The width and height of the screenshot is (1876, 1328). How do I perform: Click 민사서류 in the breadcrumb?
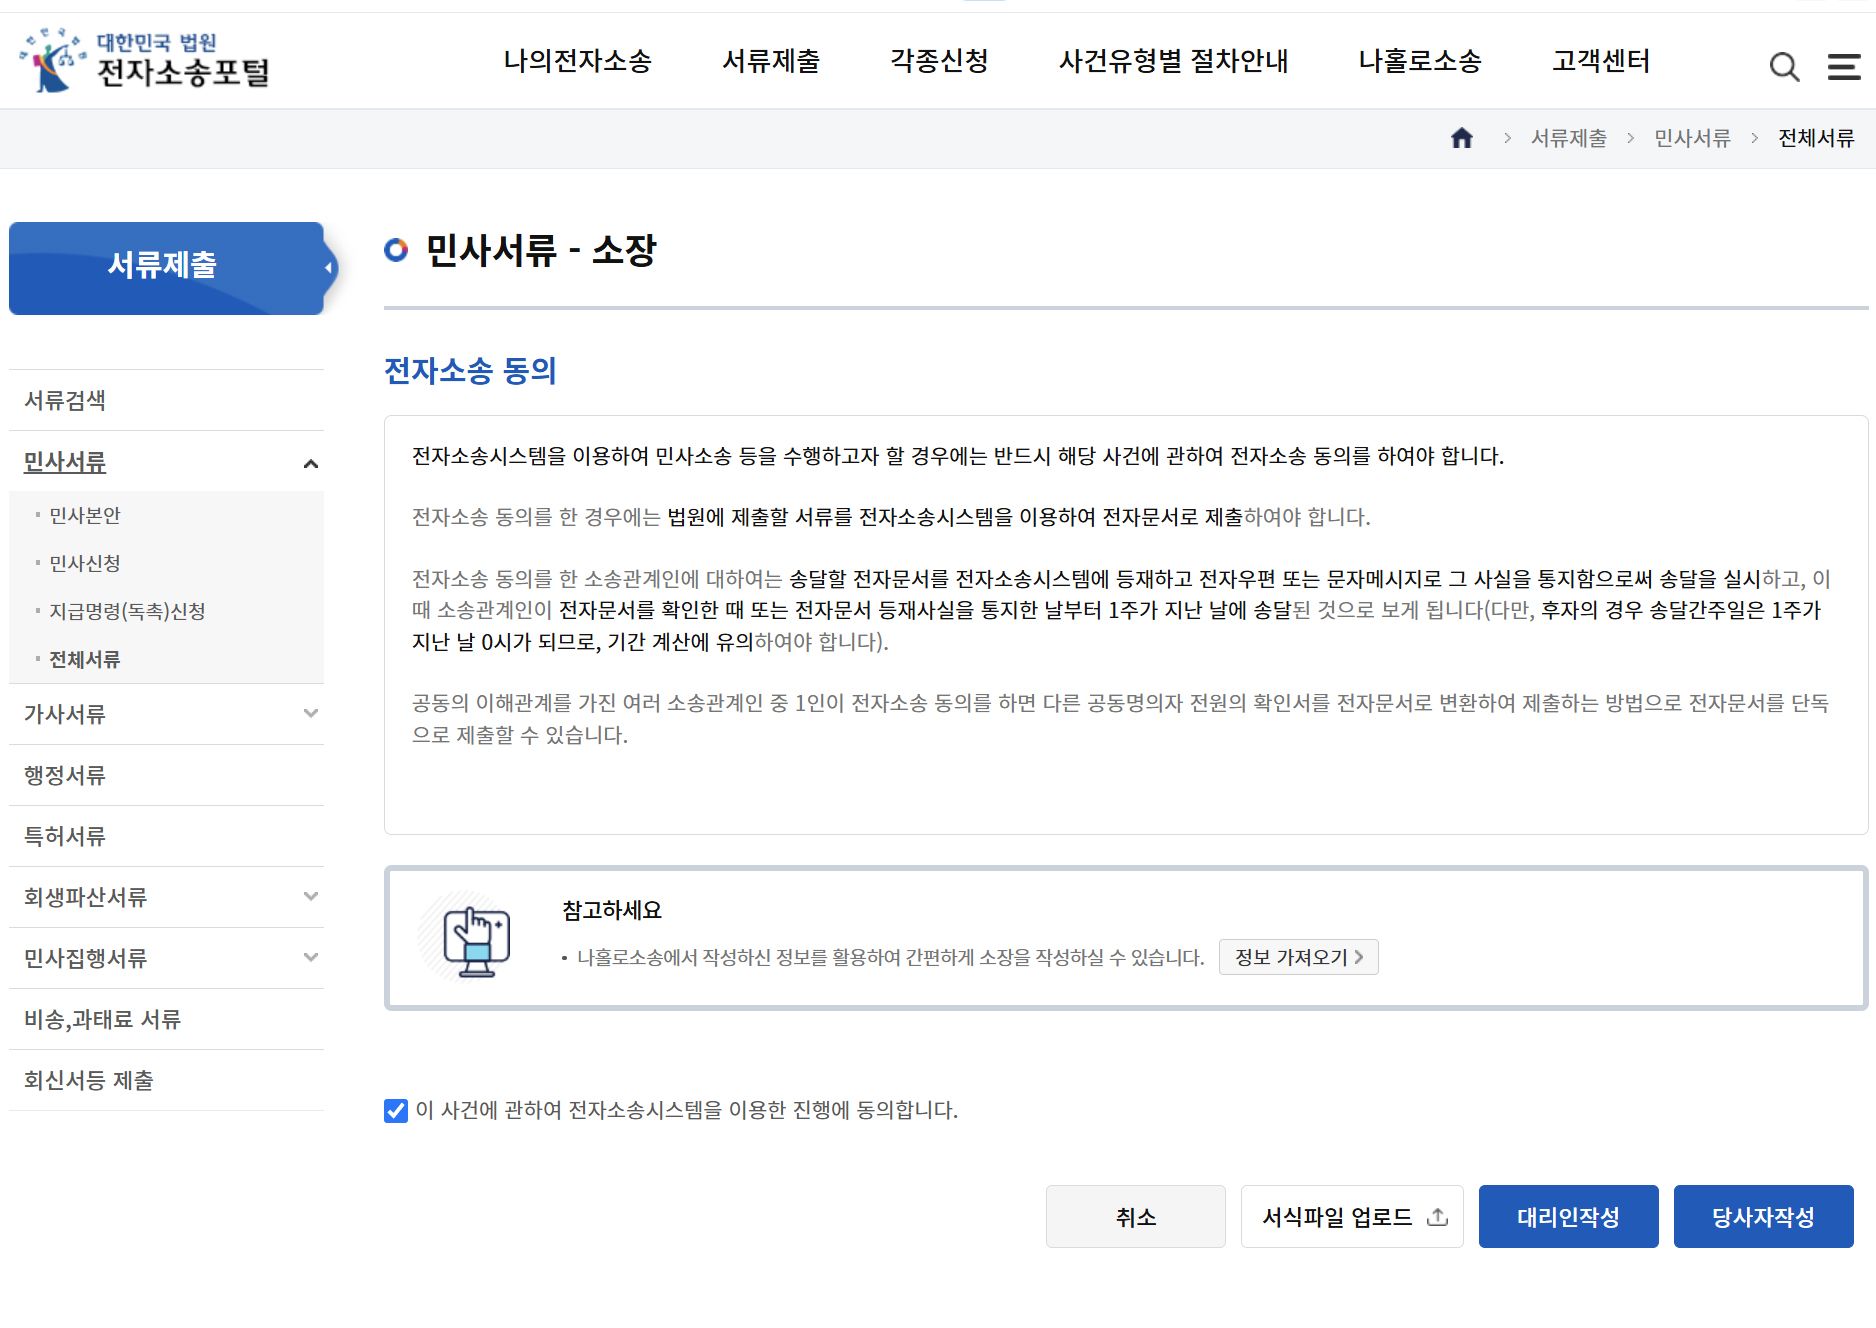pyautogui.click(x=1692, y=138)
